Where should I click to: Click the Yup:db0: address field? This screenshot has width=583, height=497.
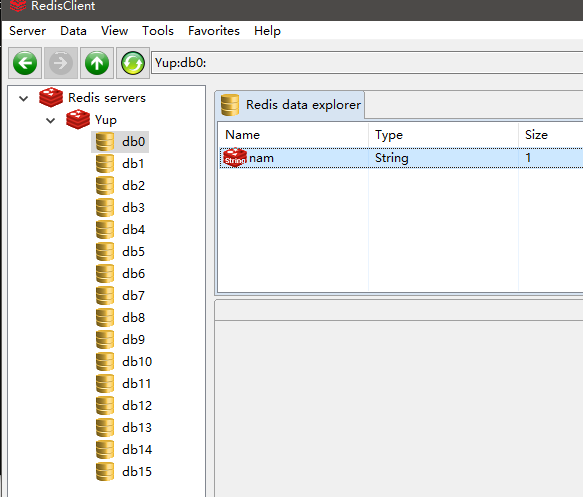tap(367, 63)
